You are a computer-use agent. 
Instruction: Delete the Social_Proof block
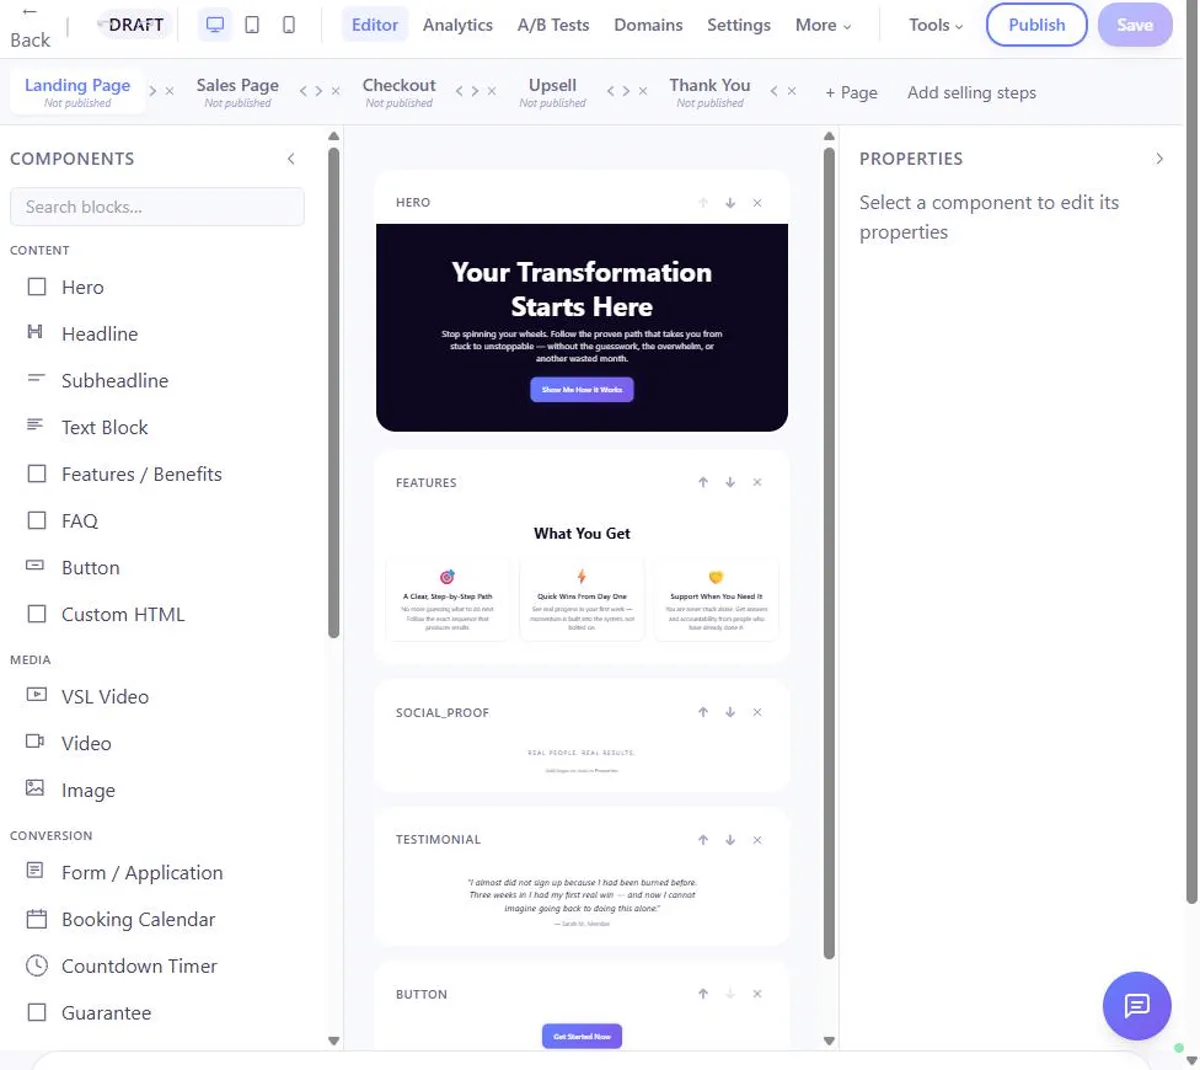757,712
